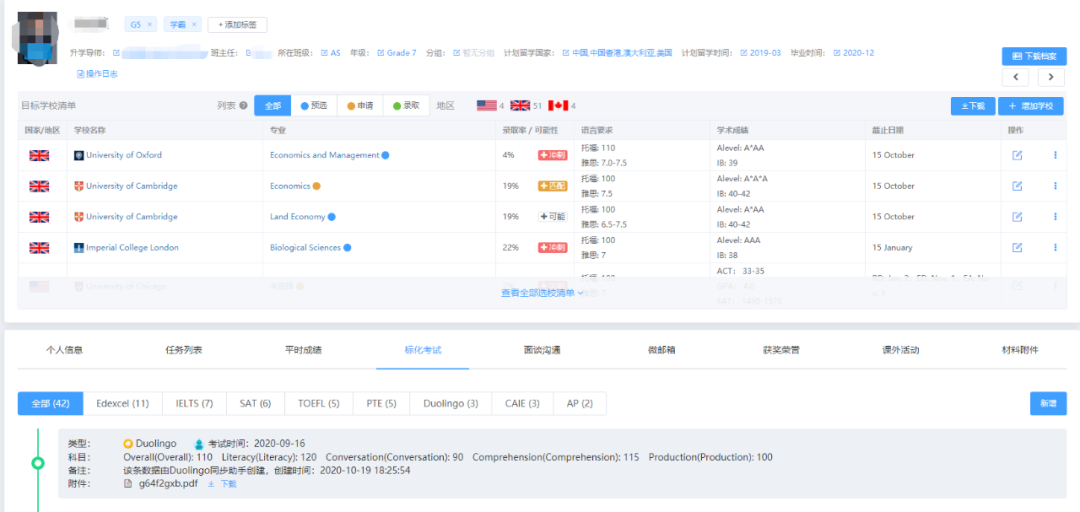The height and width of the screenshot is (512, 1080).
Task: Select the 申请 list filter
Action: pos(360,106)
